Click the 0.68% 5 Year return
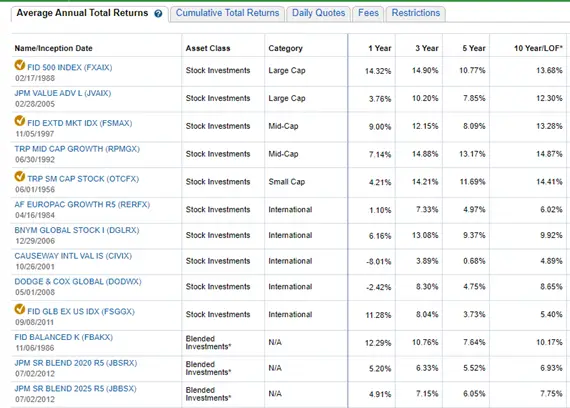 474,261
